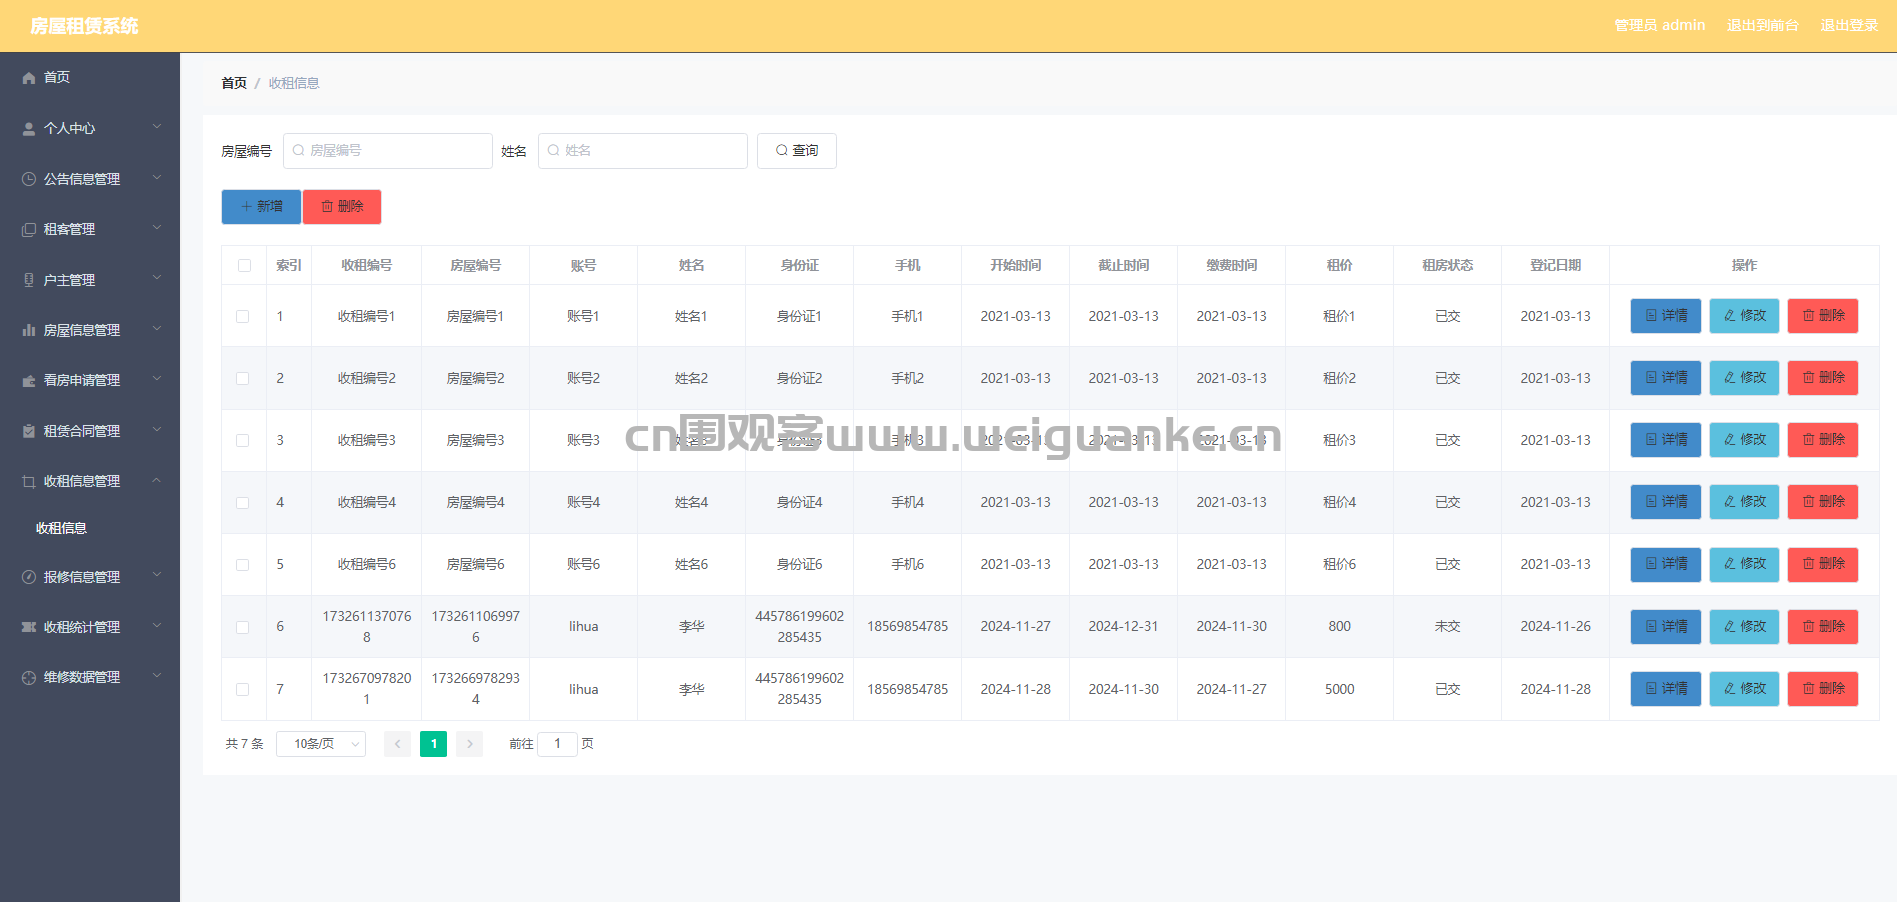The width and height of the screenshot is (1897, 902).
Task: Edit the row with 租价 800
Action: pos(1744,627)
